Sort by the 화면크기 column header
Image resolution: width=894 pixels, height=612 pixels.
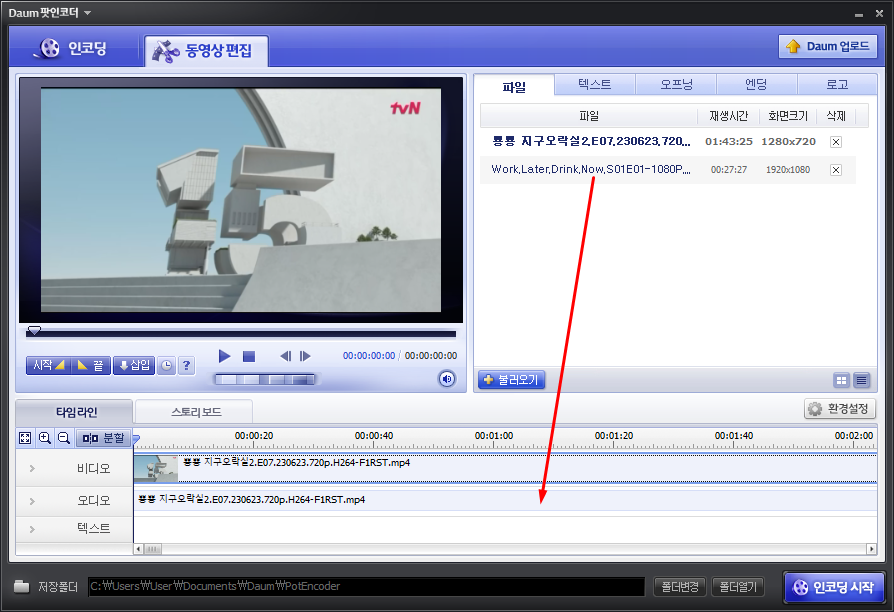click(x=787, y=116)
